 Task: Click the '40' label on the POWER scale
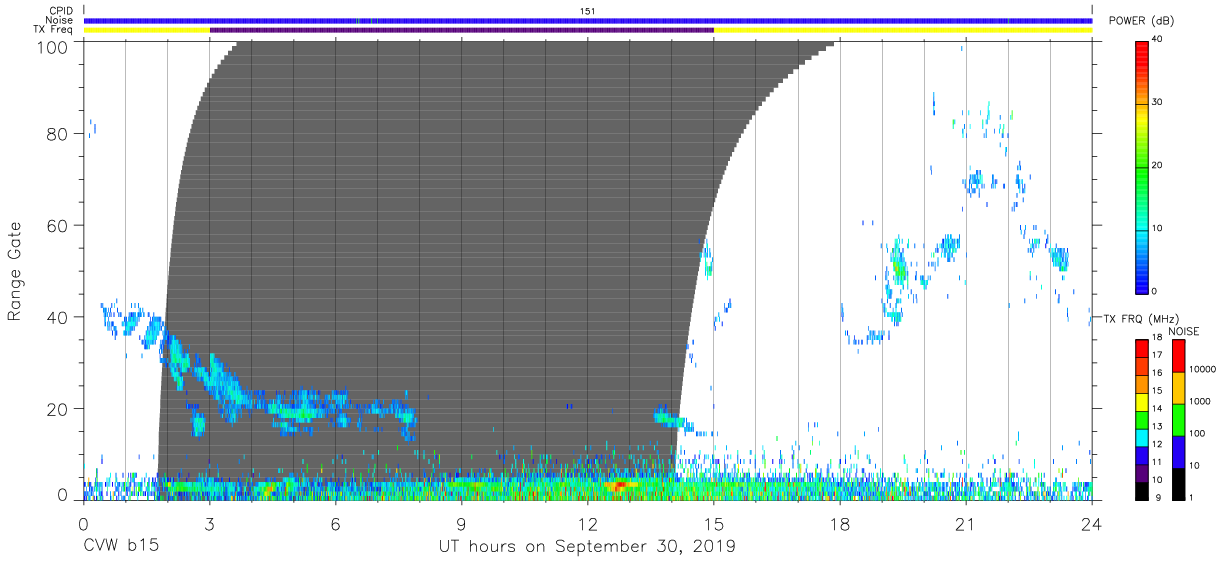pyautogui.click(x=1158, y=40)
